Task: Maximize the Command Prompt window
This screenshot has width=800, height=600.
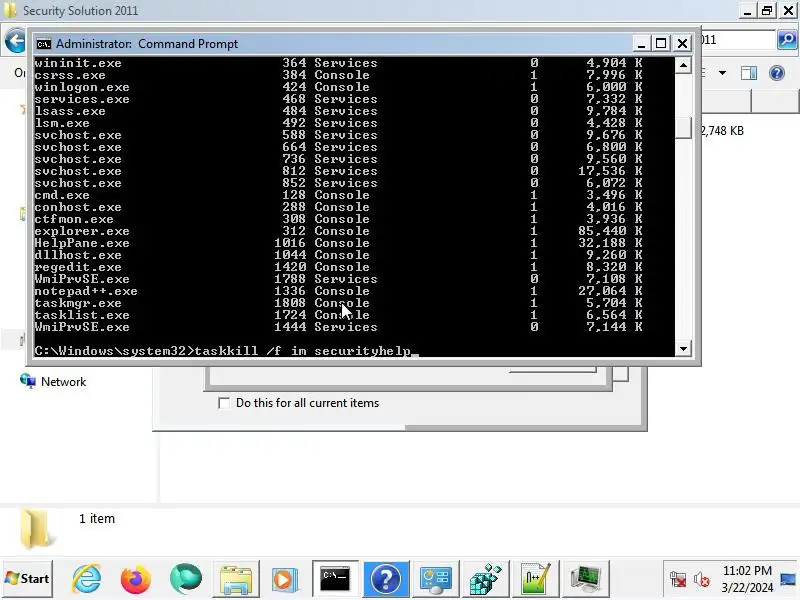Action: [661, 43]
